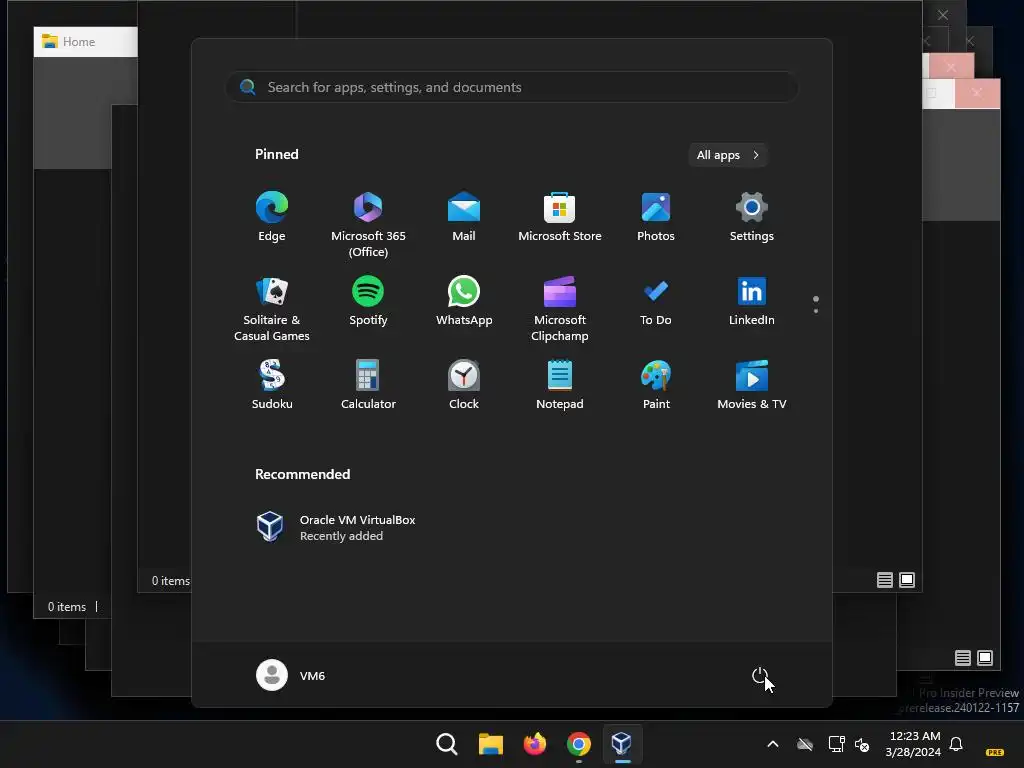Open the Mail app
The width and height of the screenshot is (1024, 768).
click(x=464, y=217)
